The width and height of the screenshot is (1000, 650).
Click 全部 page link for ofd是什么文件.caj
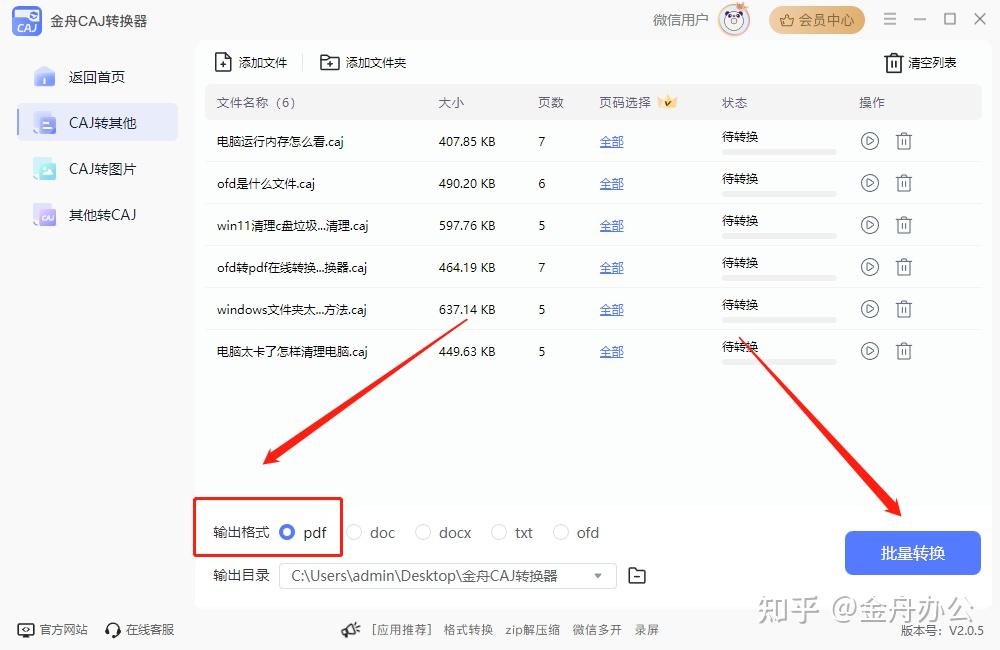tap(611, 184)
